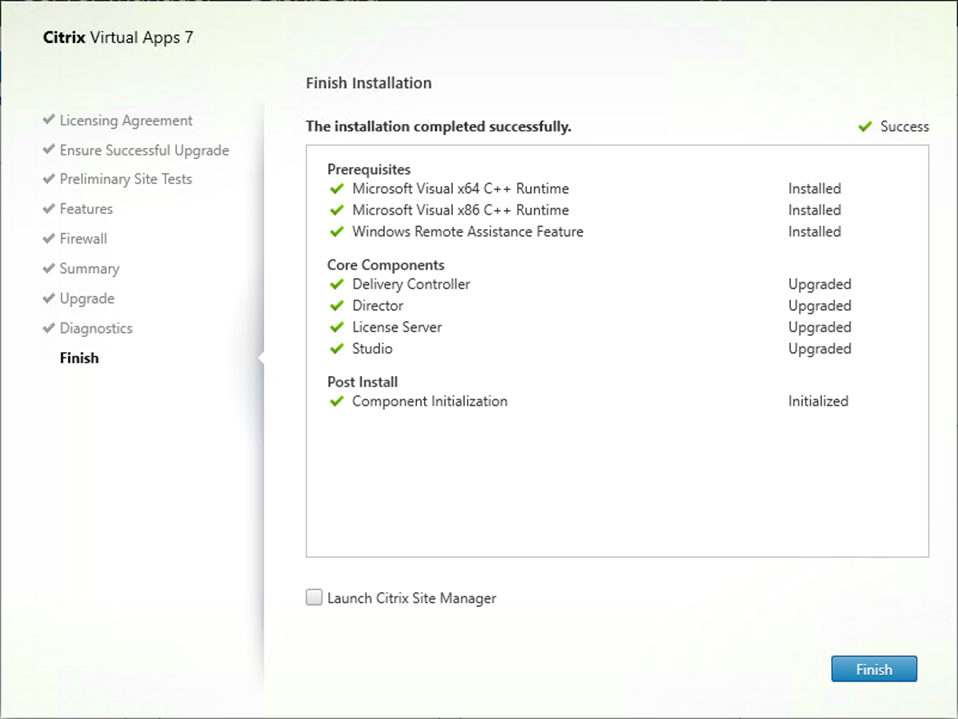Click checkmark icon beside Summary
The height and width of the screenshot is (719, 958).
coord(49,268)
